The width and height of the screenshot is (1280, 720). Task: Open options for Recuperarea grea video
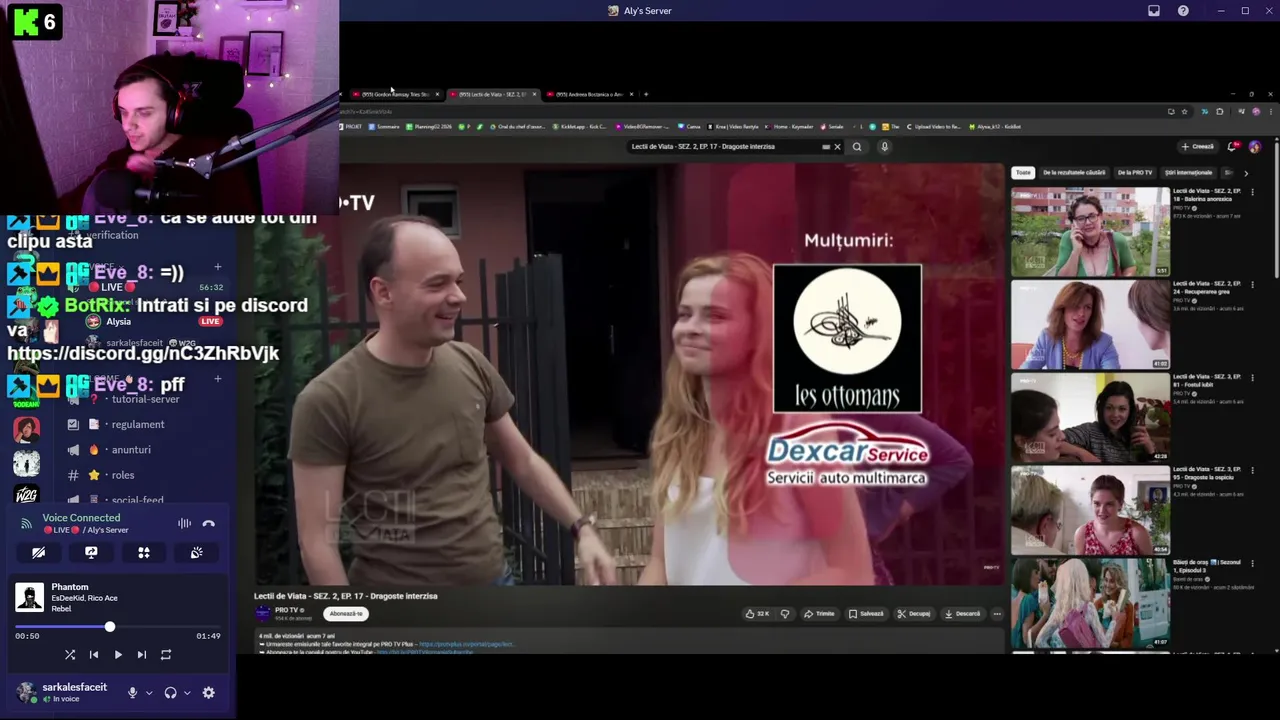(x=1253, y=285)
